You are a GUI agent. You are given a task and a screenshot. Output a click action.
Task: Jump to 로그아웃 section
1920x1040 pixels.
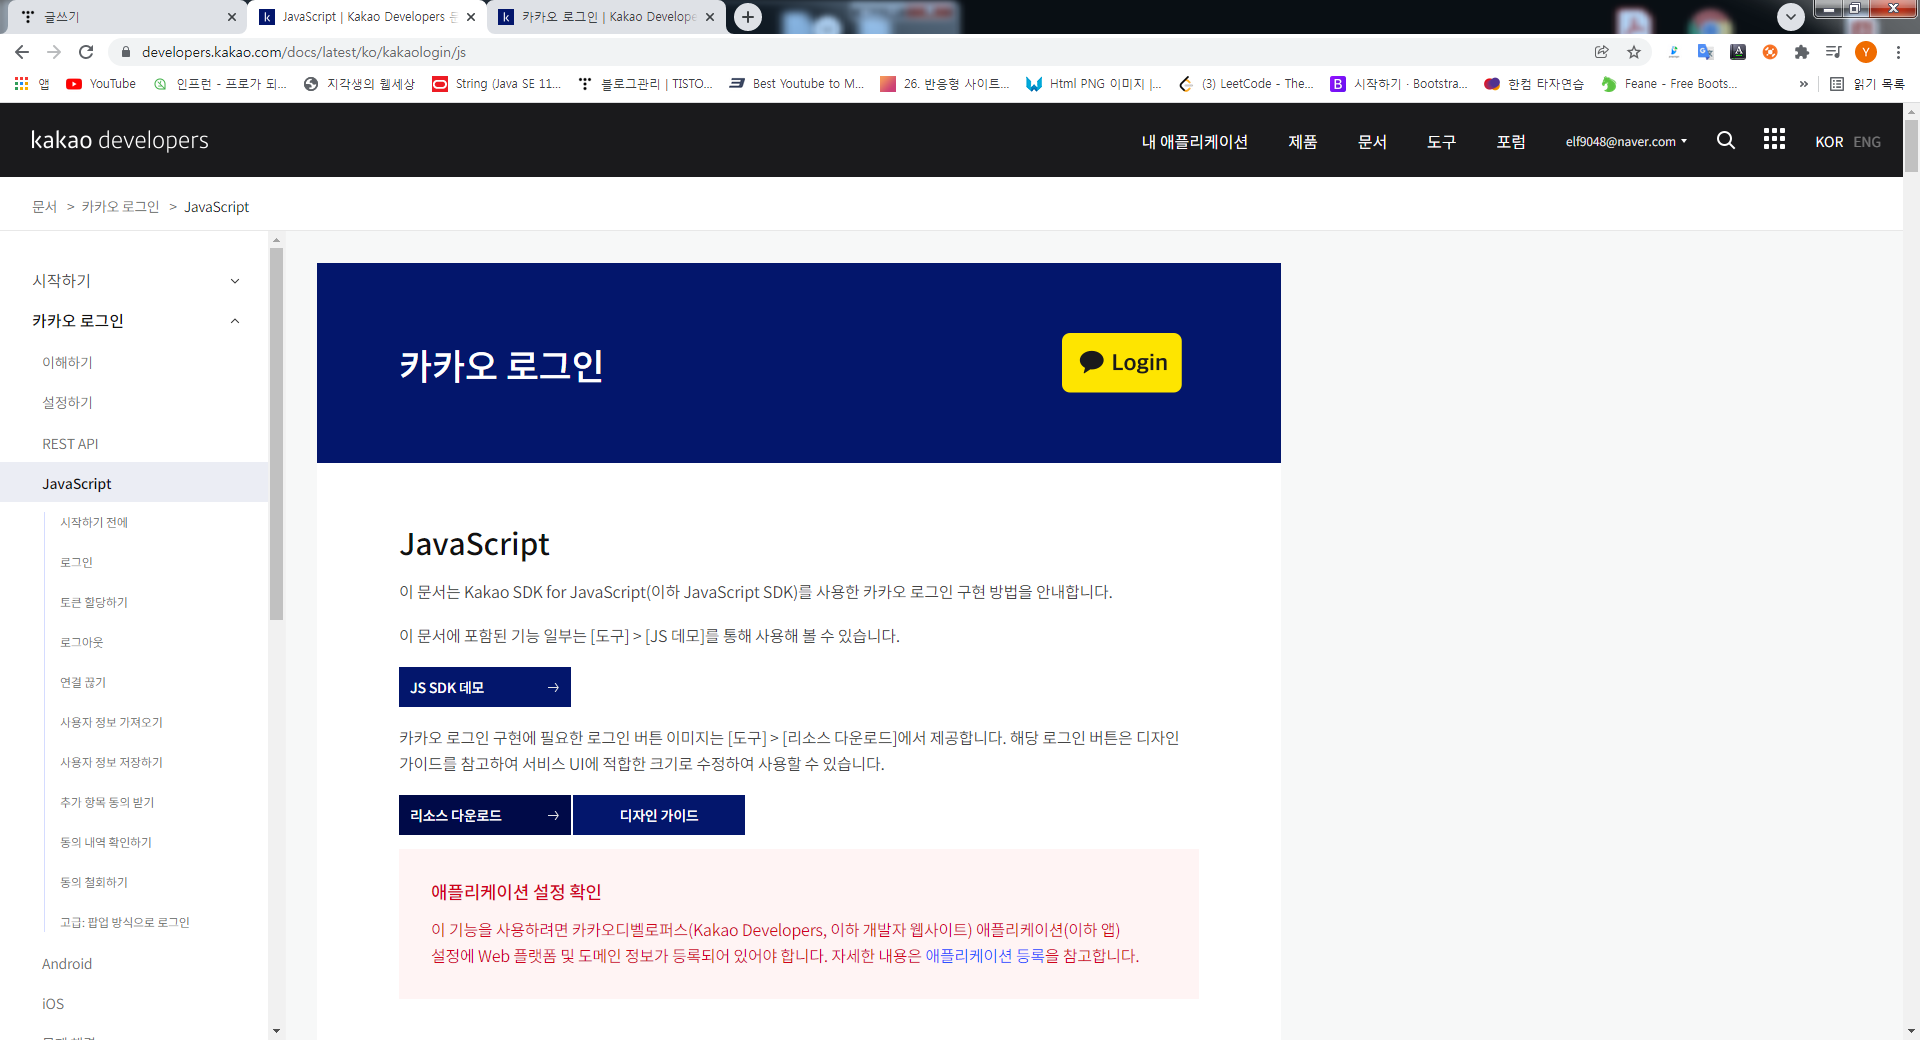(81, 643)
